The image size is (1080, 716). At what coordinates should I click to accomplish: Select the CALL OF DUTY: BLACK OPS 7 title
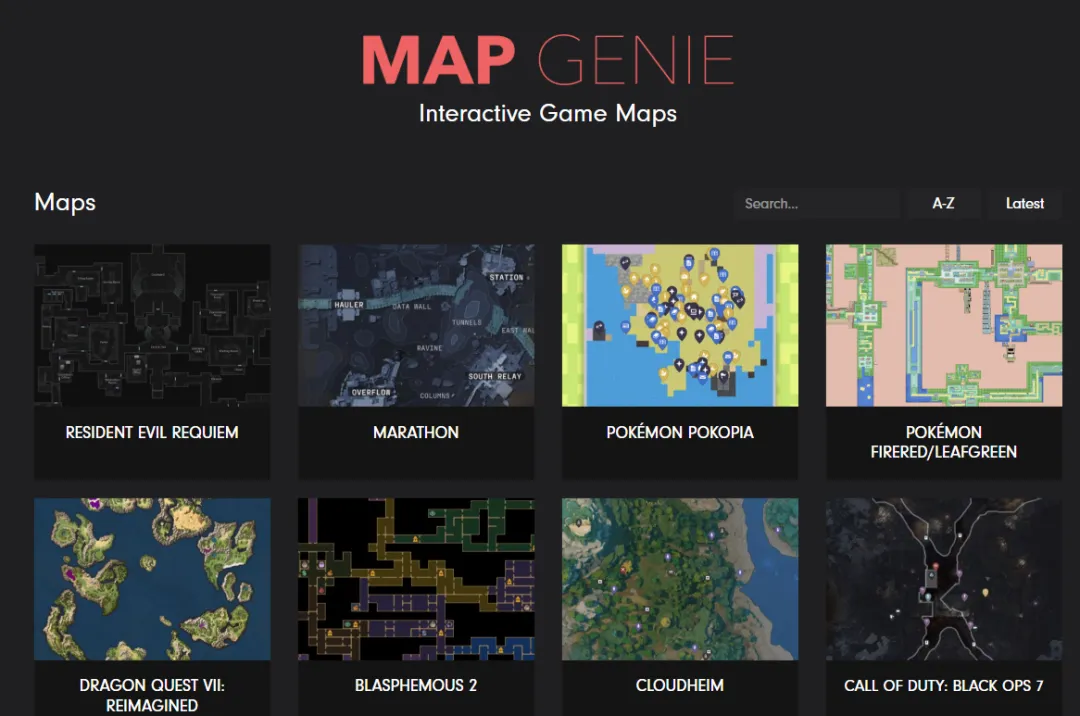[944, 686]
